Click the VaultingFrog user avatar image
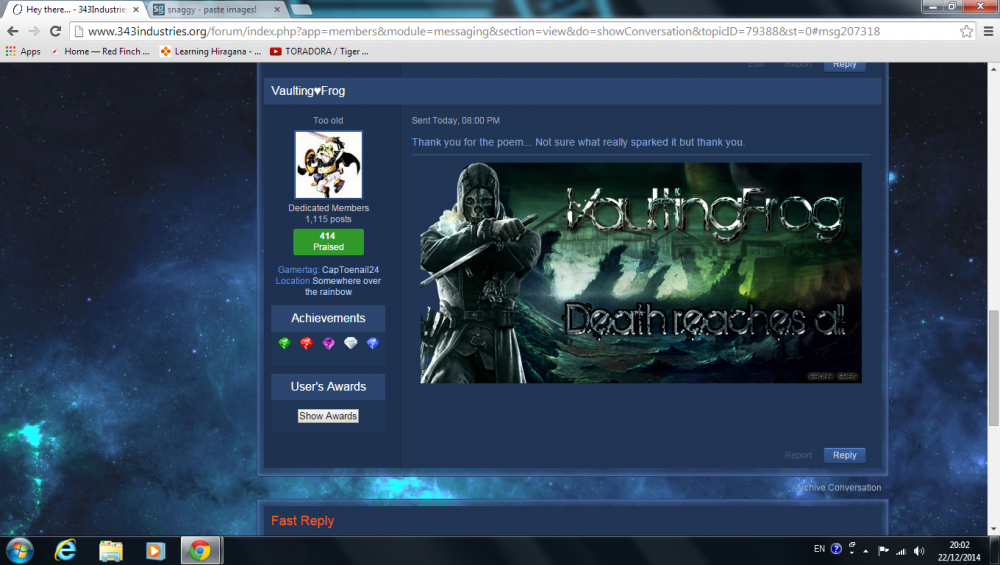This screenshot has height=565, width=1000. 328,165
